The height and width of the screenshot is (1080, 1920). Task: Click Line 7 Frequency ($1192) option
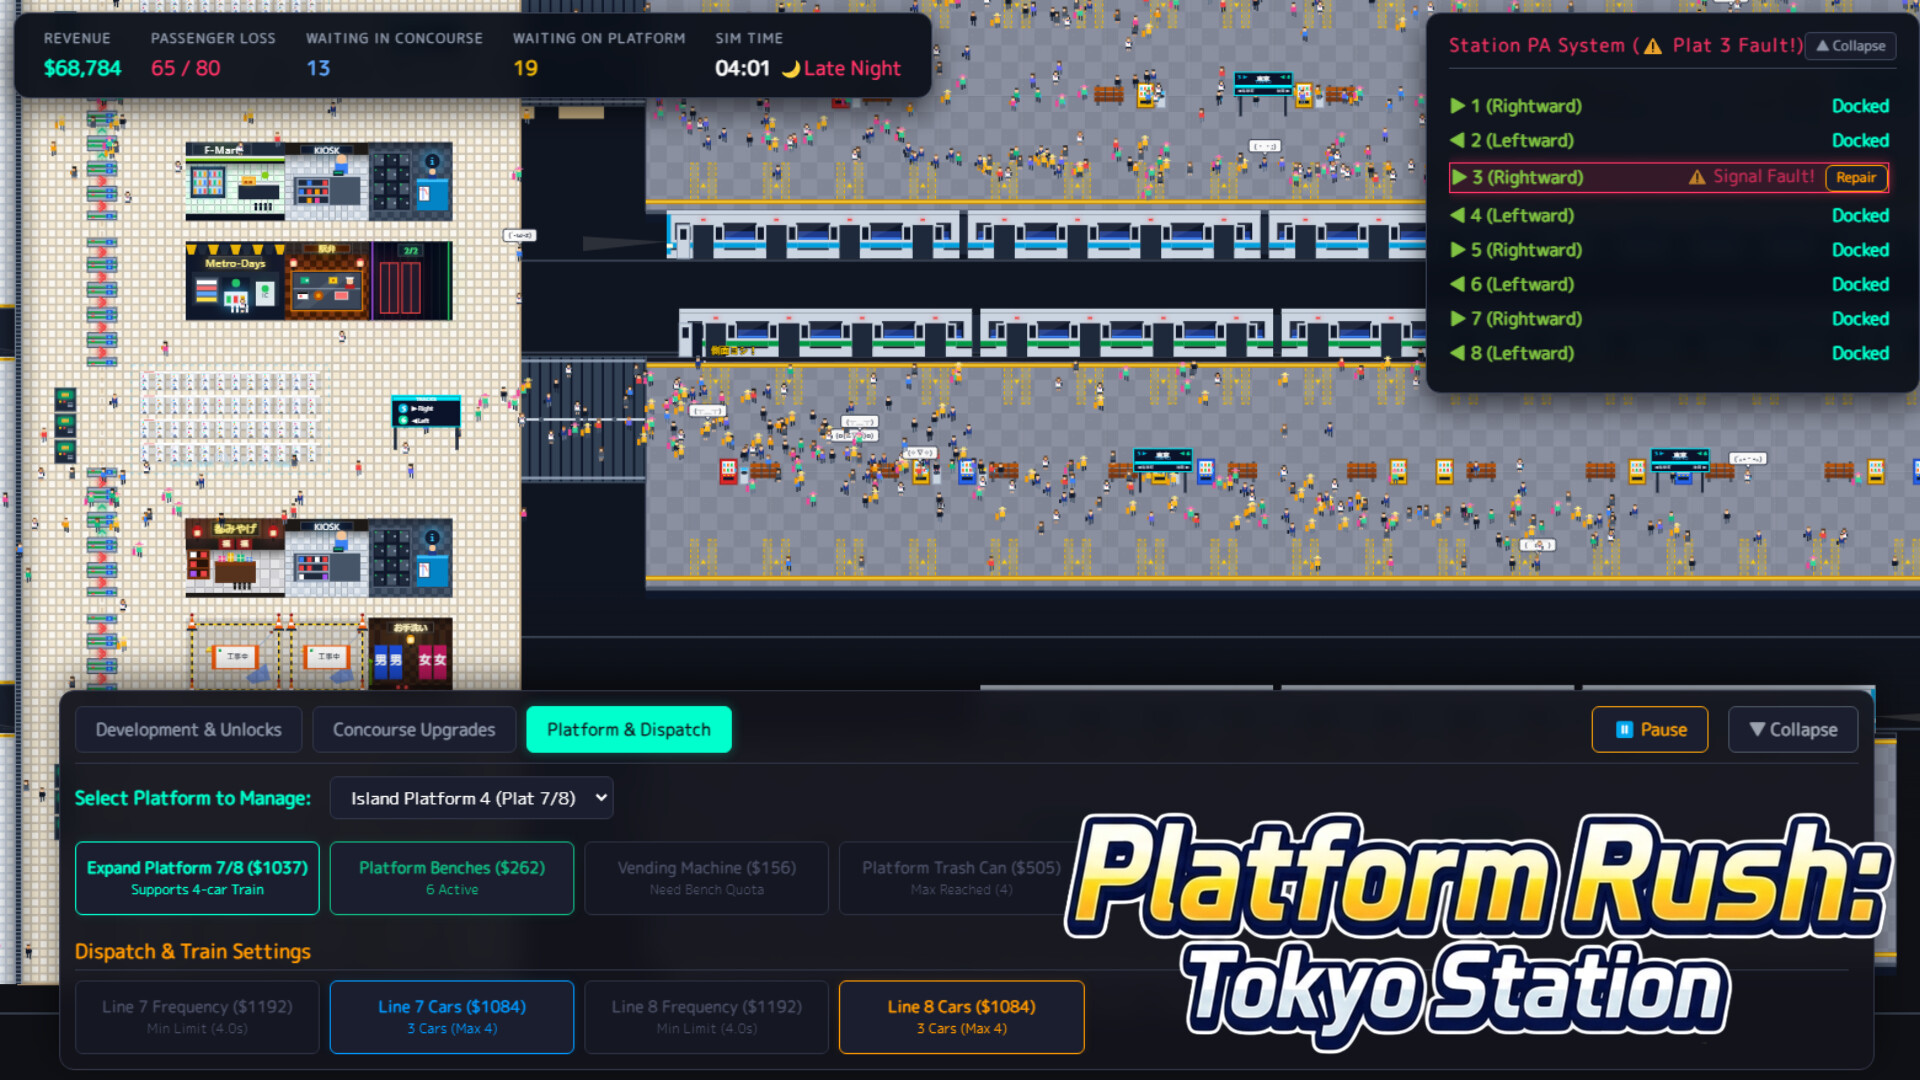coord(197,1017)
